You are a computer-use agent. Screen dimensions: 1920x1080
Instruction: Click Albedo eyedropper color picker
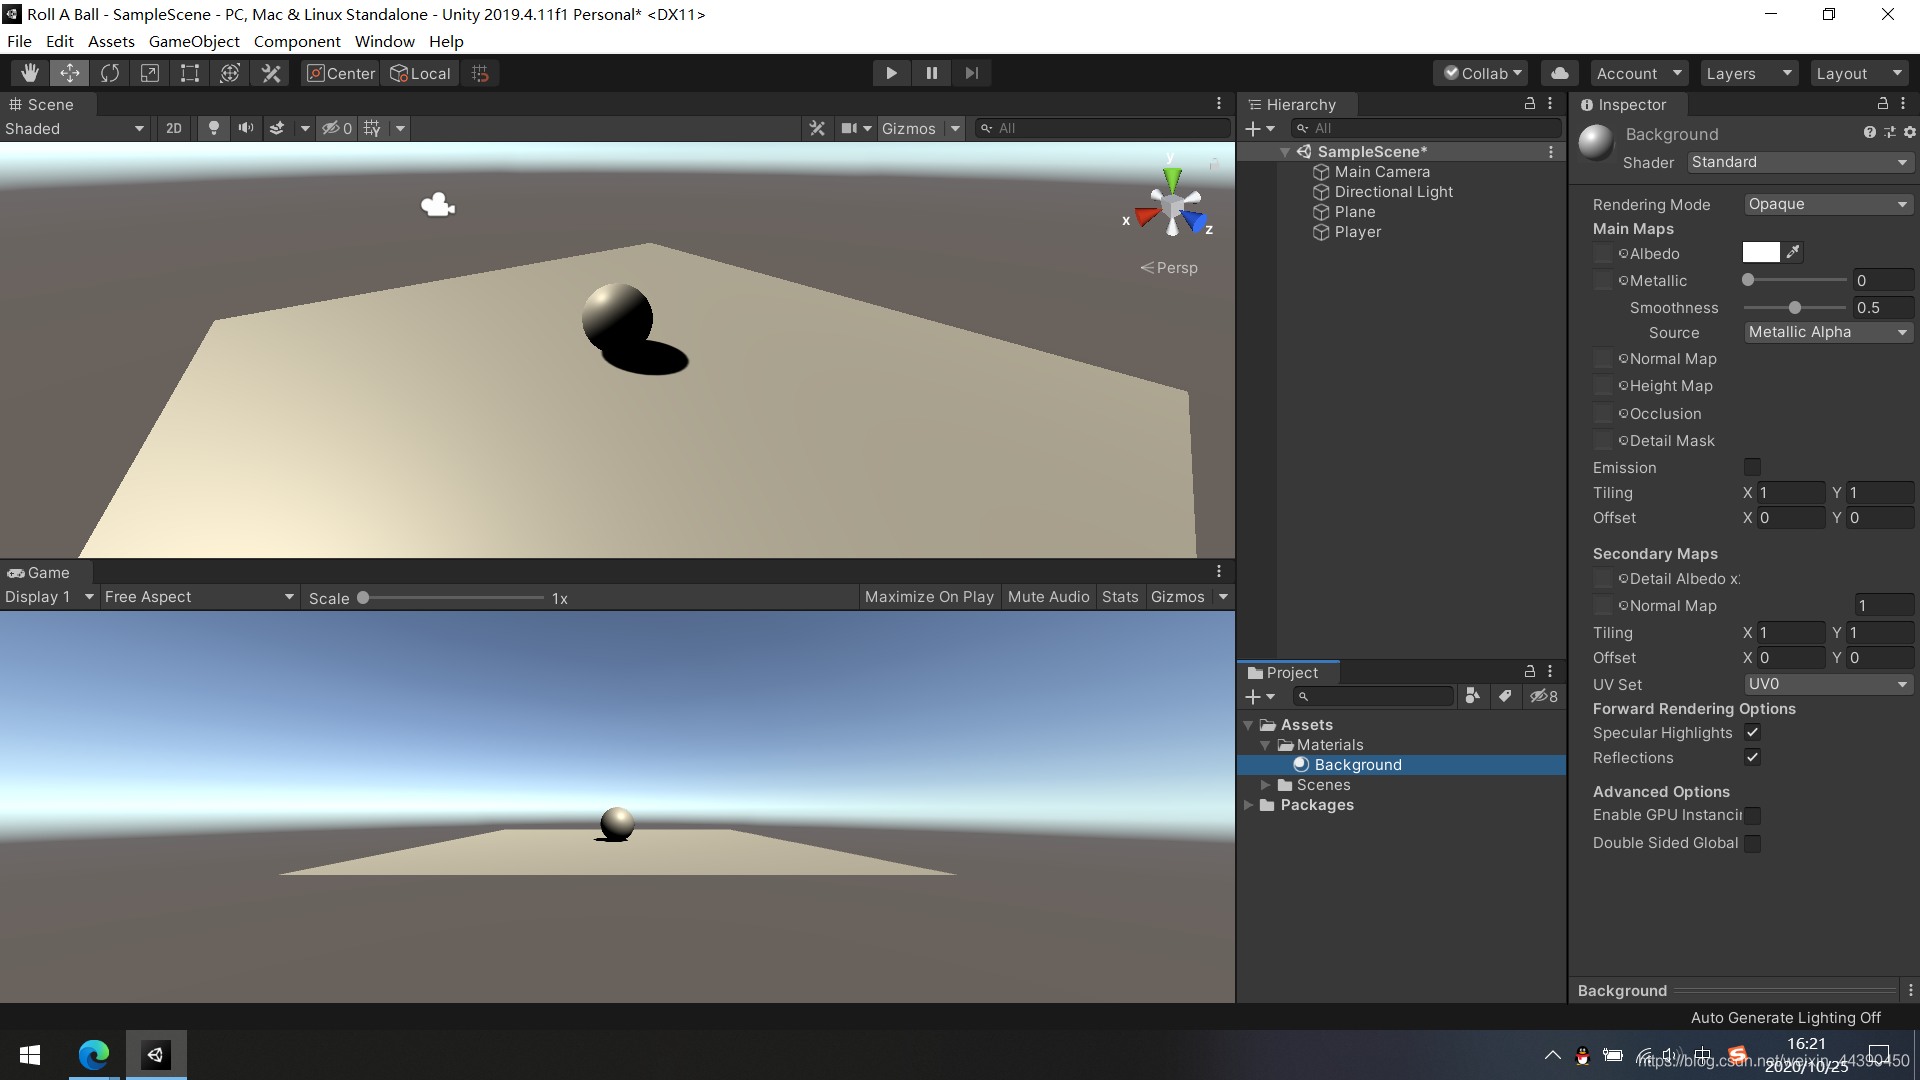[1794, 252]
